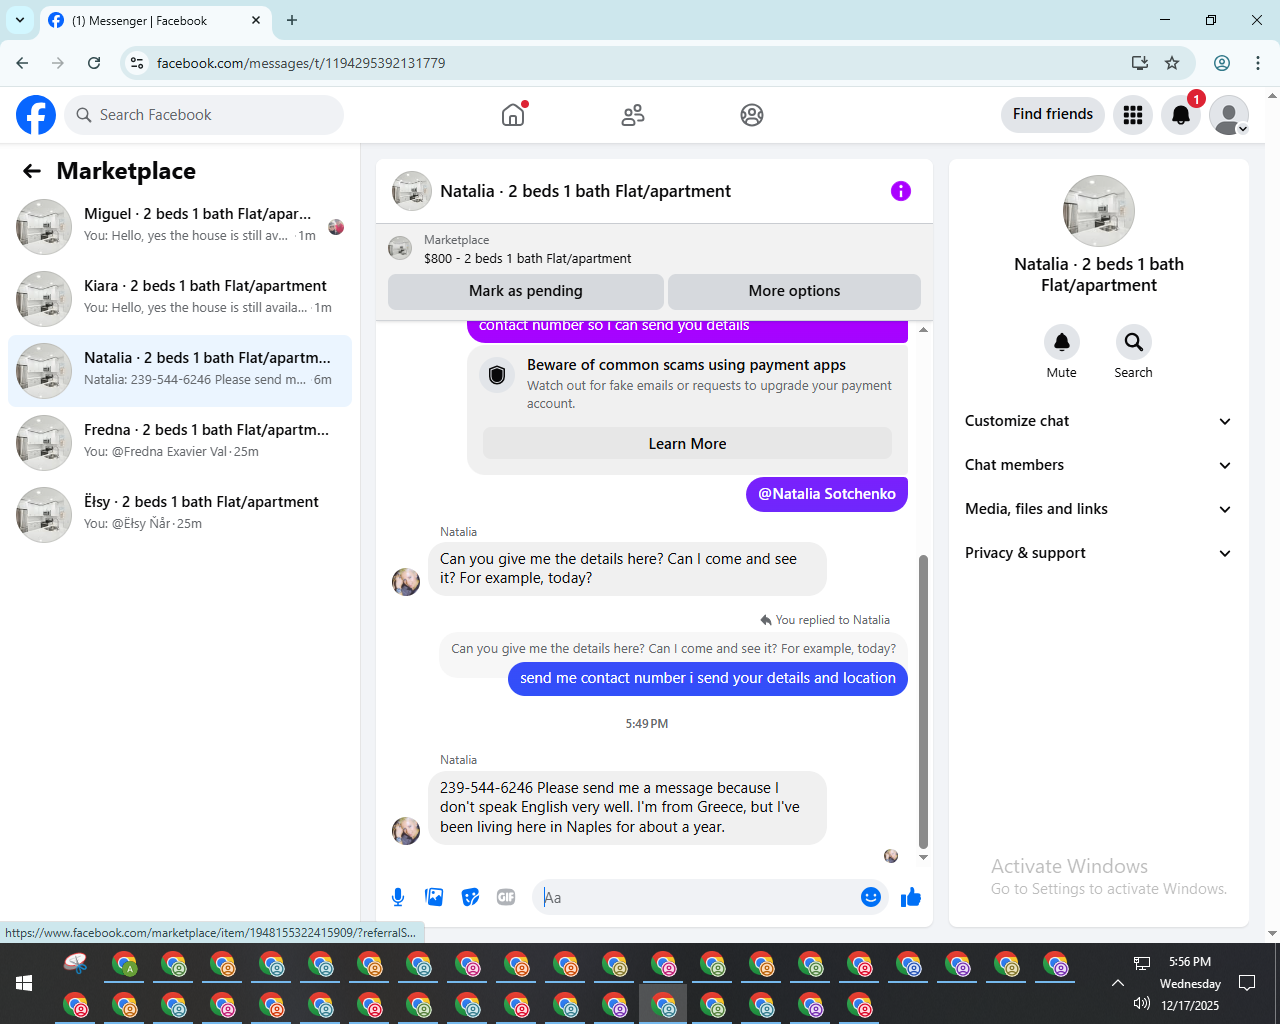This screenshot has height=1024, width=1280.
Task: Search within the conversation
Action: click(1133, 342)
